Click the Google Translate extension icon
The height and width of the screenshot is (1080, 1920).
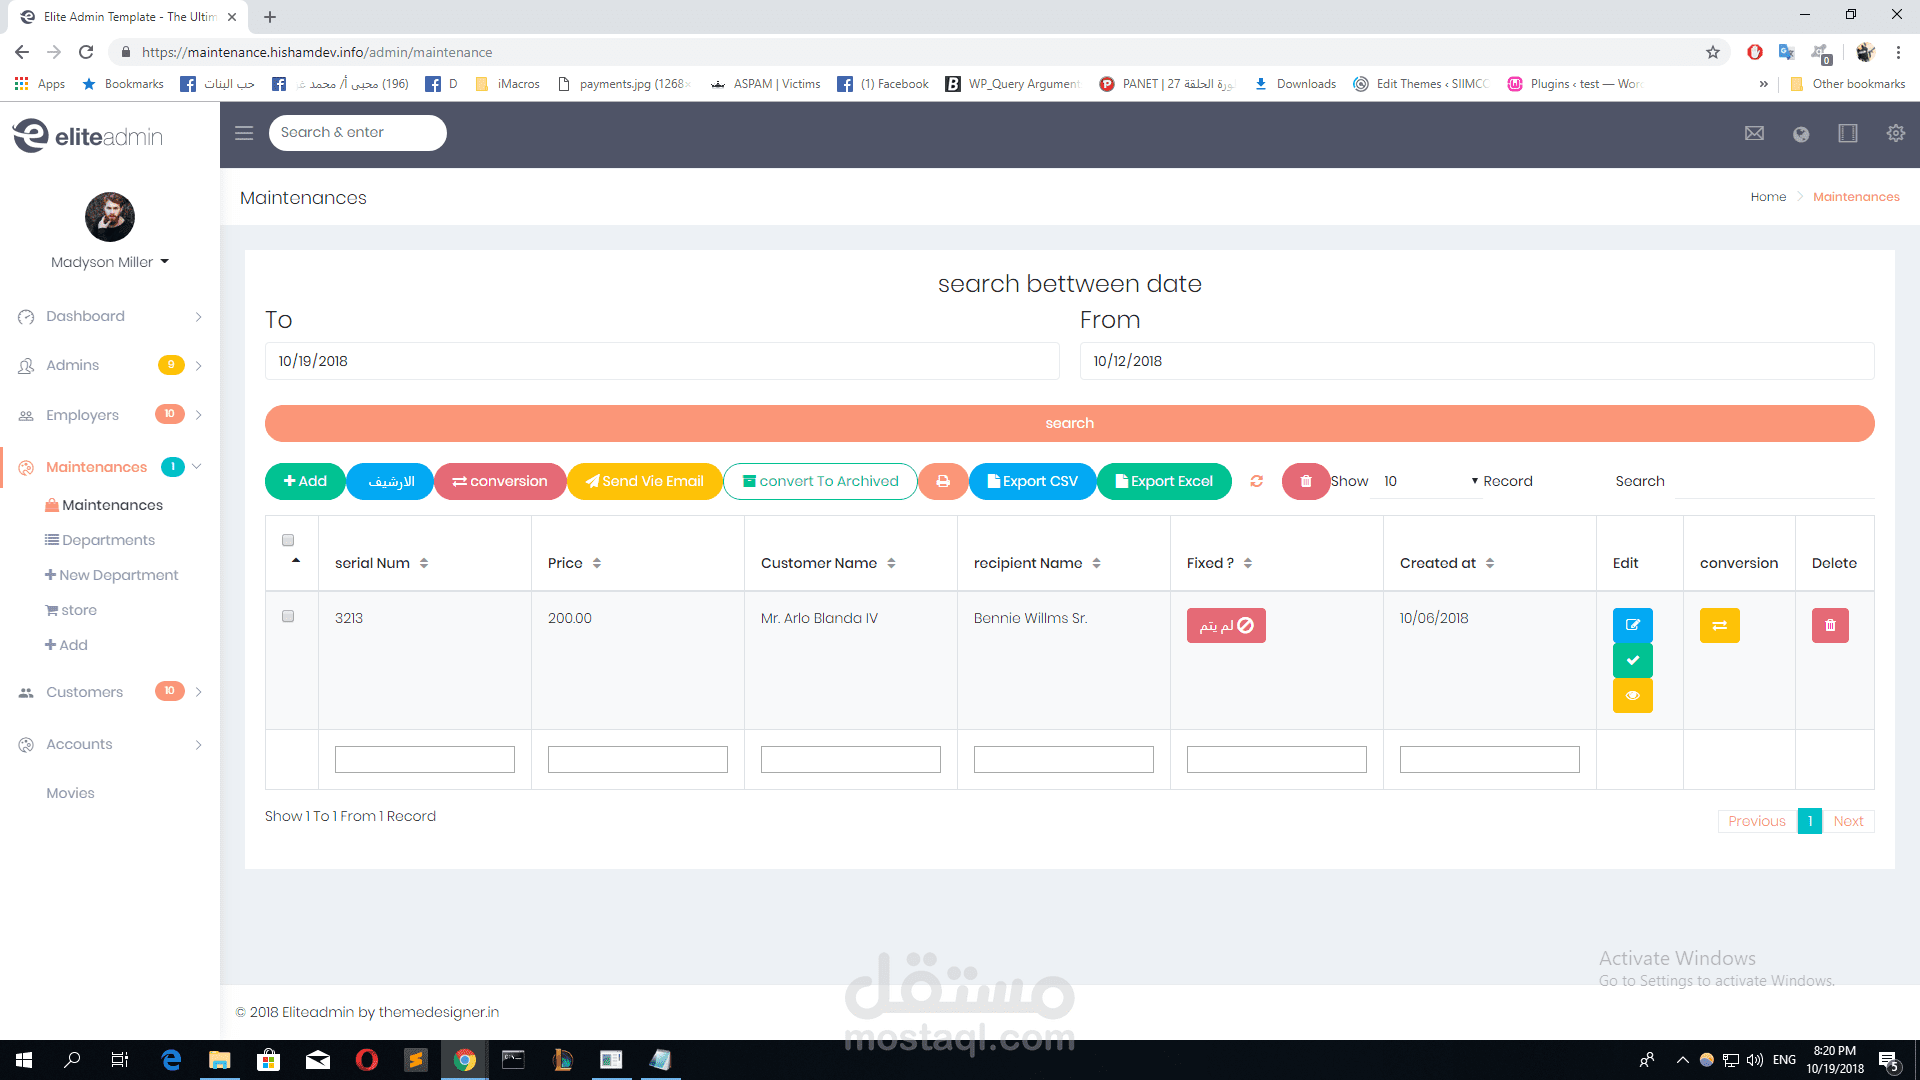[1787, 52]
